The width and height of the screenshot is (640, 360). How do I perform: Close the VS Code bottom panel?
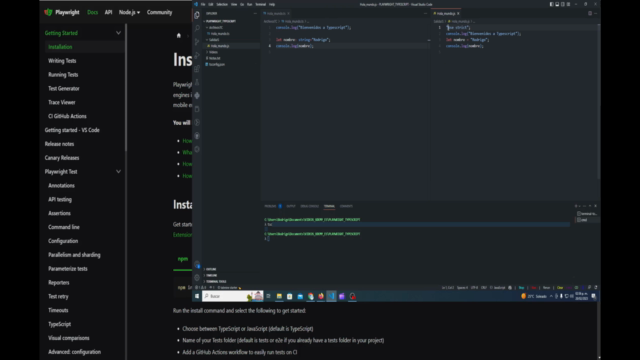595,206
